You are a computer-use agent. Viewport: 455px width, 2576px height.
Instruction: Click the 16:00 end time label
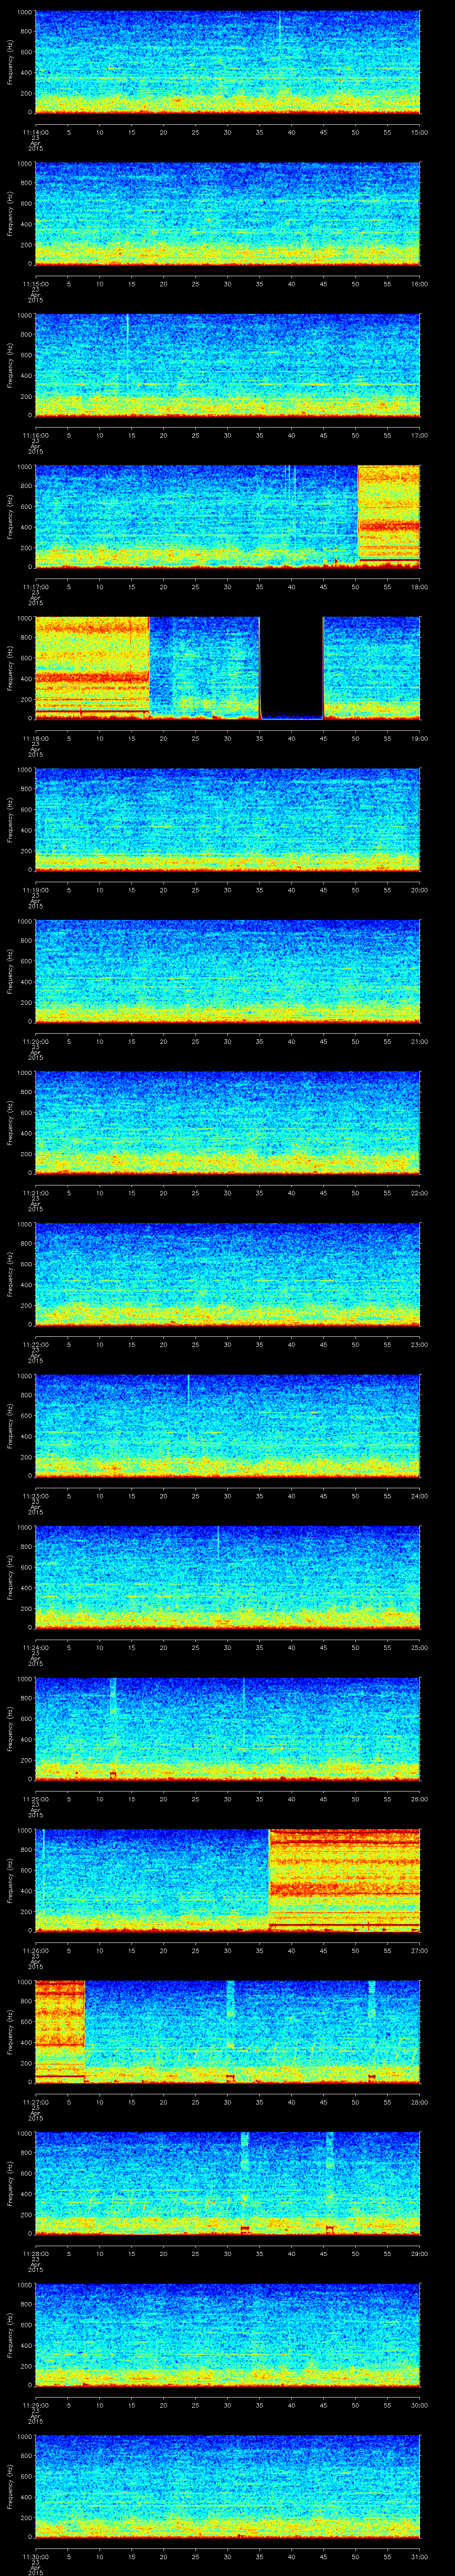tap(419, 284)
